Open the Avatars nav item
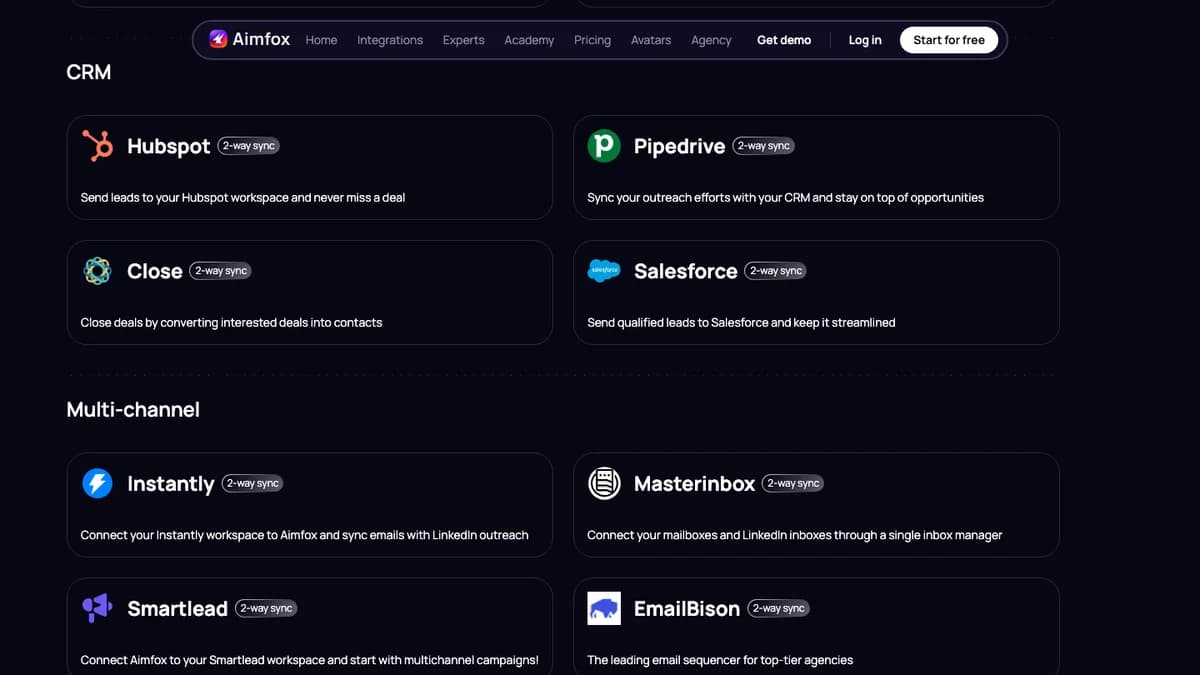The width and height of the screenshot is (1200, 675). pyautogui.click(x=651, y=40)
